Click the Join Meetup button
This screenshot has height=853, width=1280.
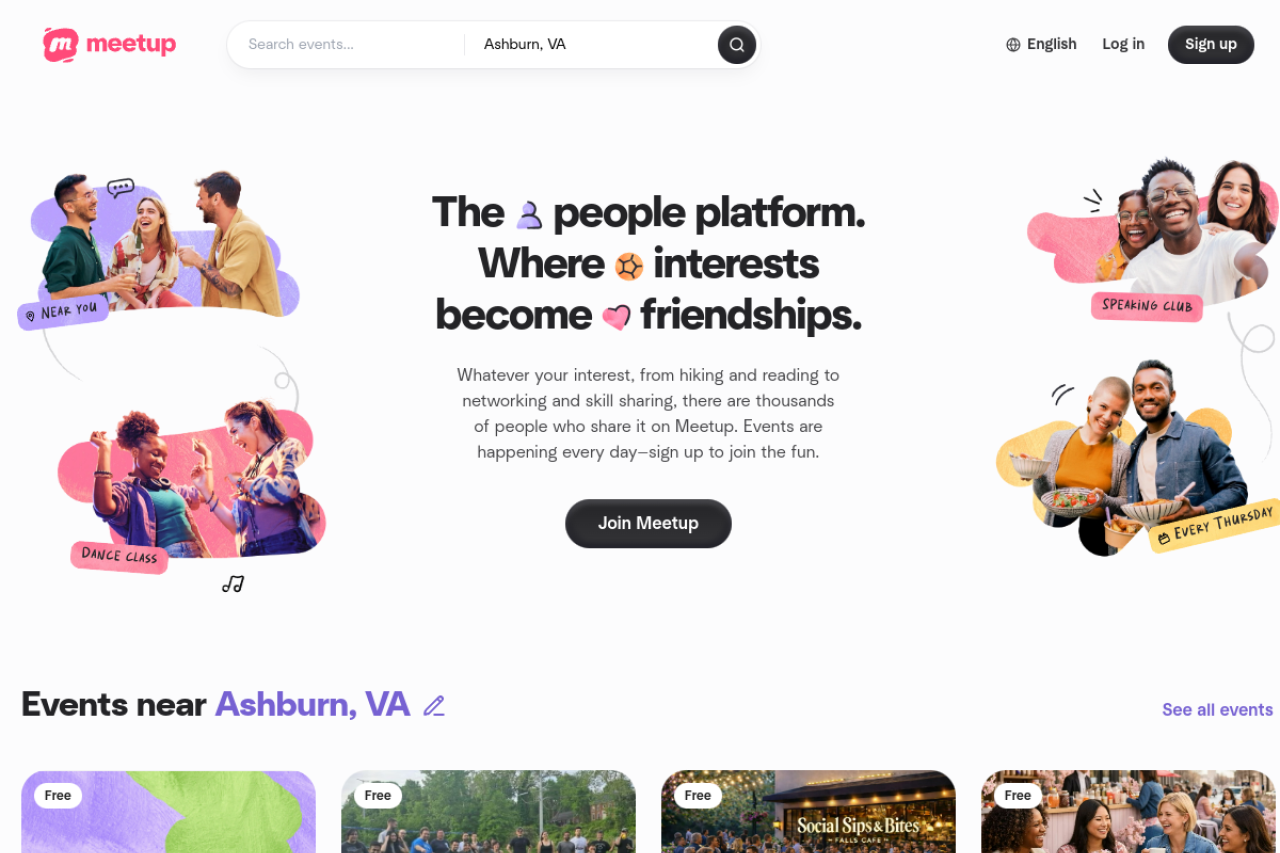648,523
